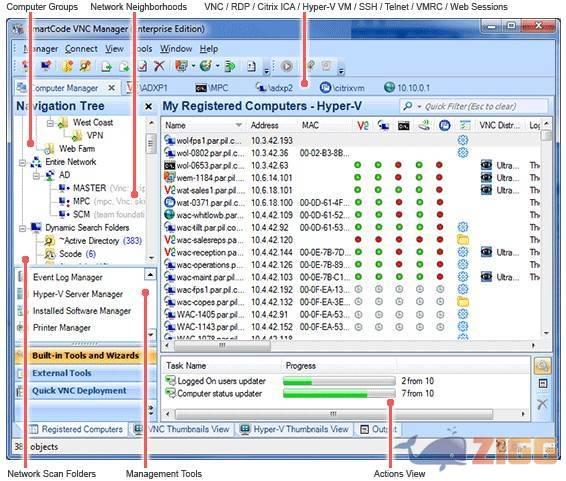
Task: Click the up arrow of the tools list
Action: click(150, 275)
